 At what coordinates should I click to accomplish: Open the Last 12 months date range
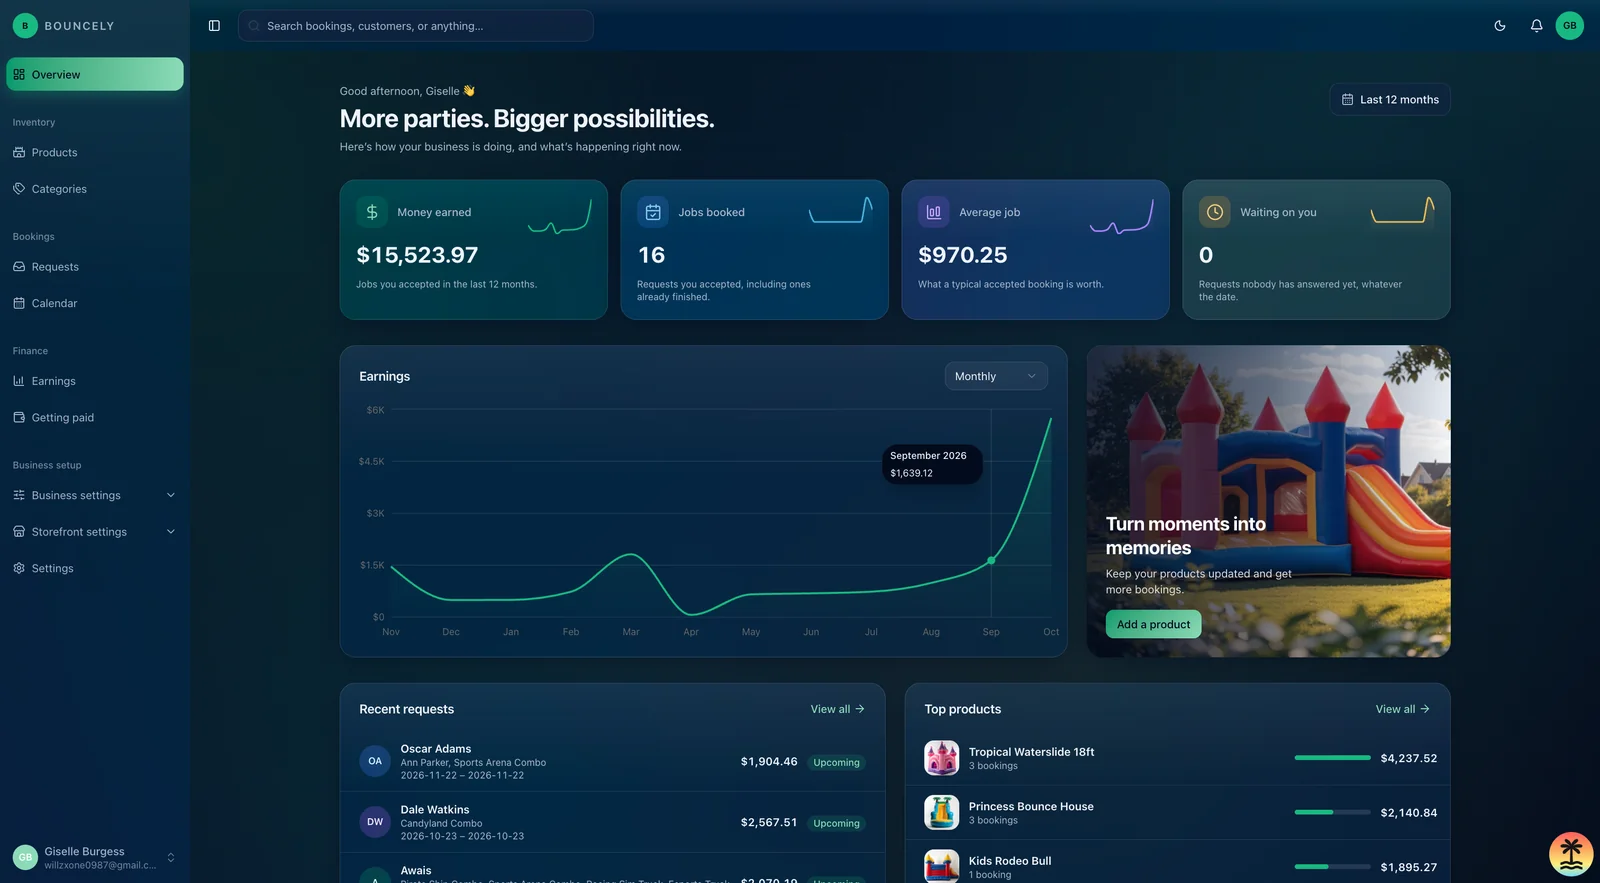[x=1390, y=99]
